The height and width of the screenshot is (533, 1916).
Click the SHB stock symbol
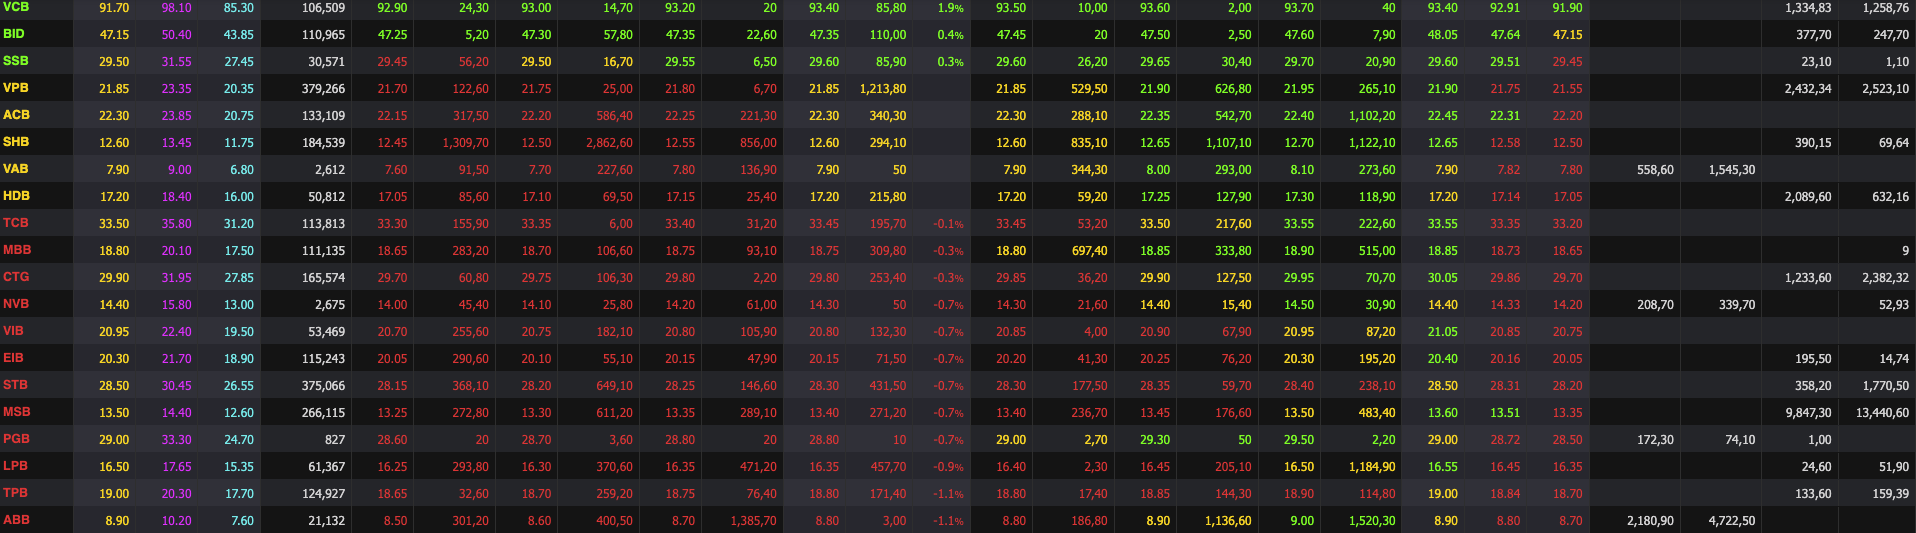pos(16,142)
